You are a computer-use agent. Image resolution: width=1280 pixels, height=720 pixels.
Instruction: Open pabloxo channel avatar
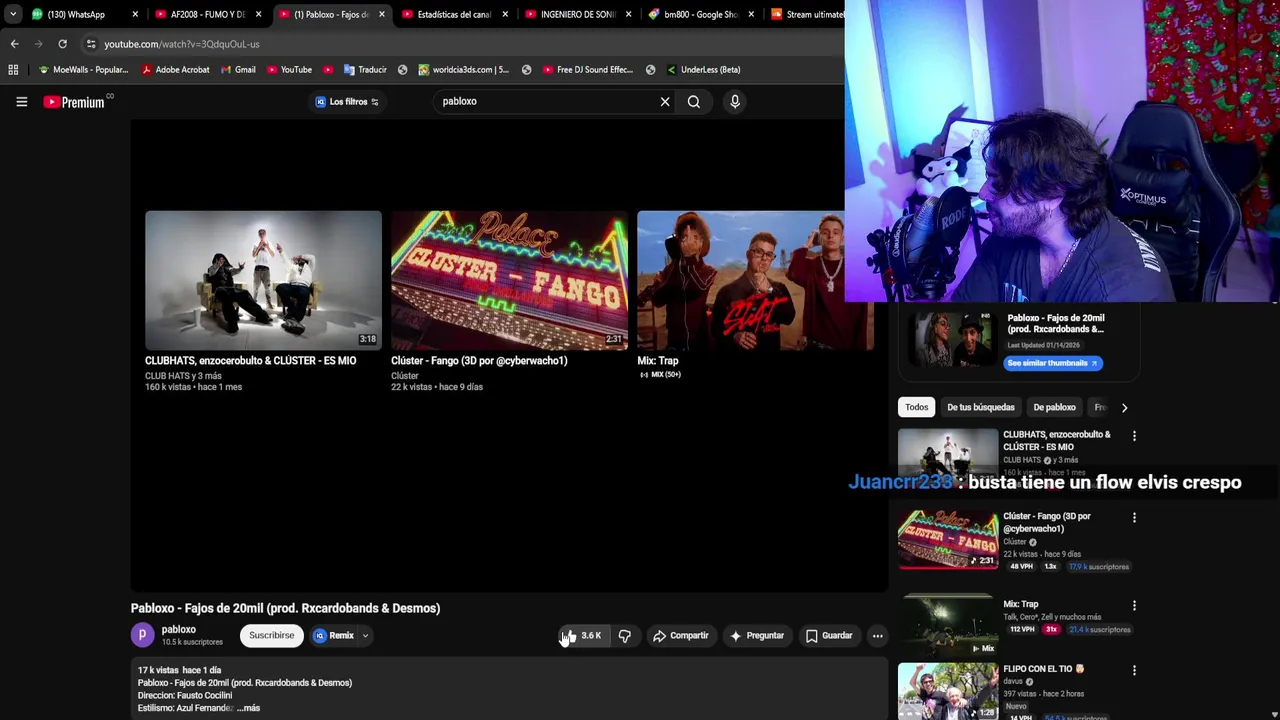tap(143, 634)
